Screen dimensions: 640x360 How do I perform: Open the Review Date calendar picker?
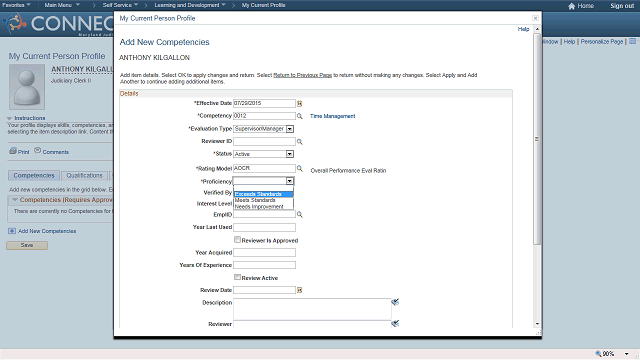[x=300, y=290]
